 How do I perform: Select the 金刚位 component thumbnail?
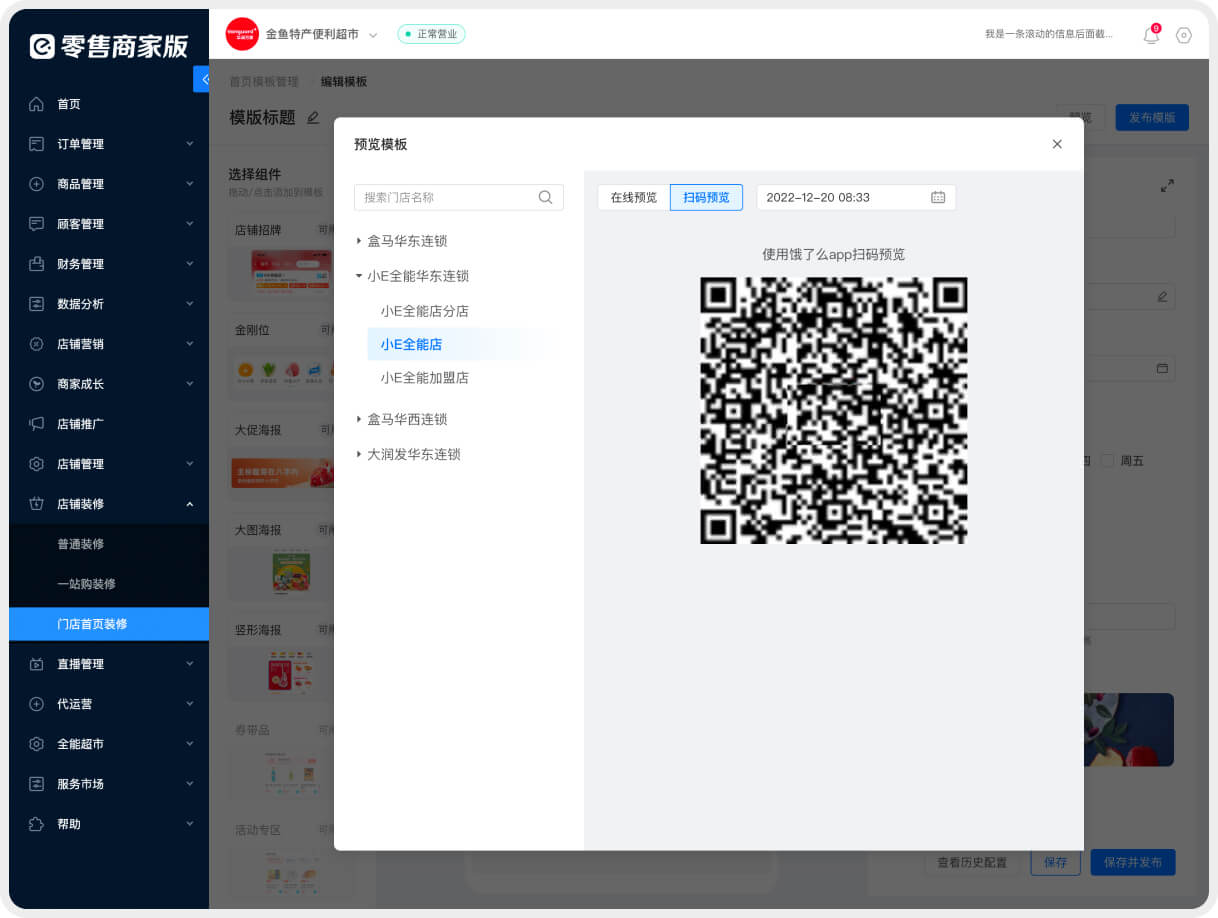click(283, 371)
